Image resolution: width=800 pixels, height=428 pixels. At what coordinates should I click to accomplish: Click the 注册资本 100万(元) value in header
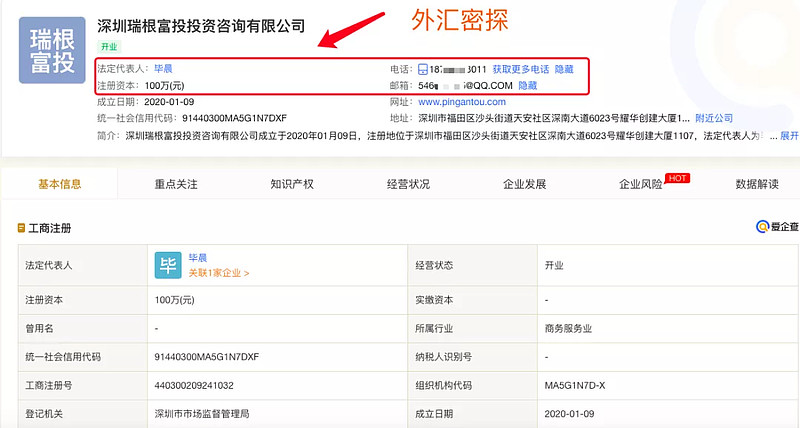coord(164,86)
